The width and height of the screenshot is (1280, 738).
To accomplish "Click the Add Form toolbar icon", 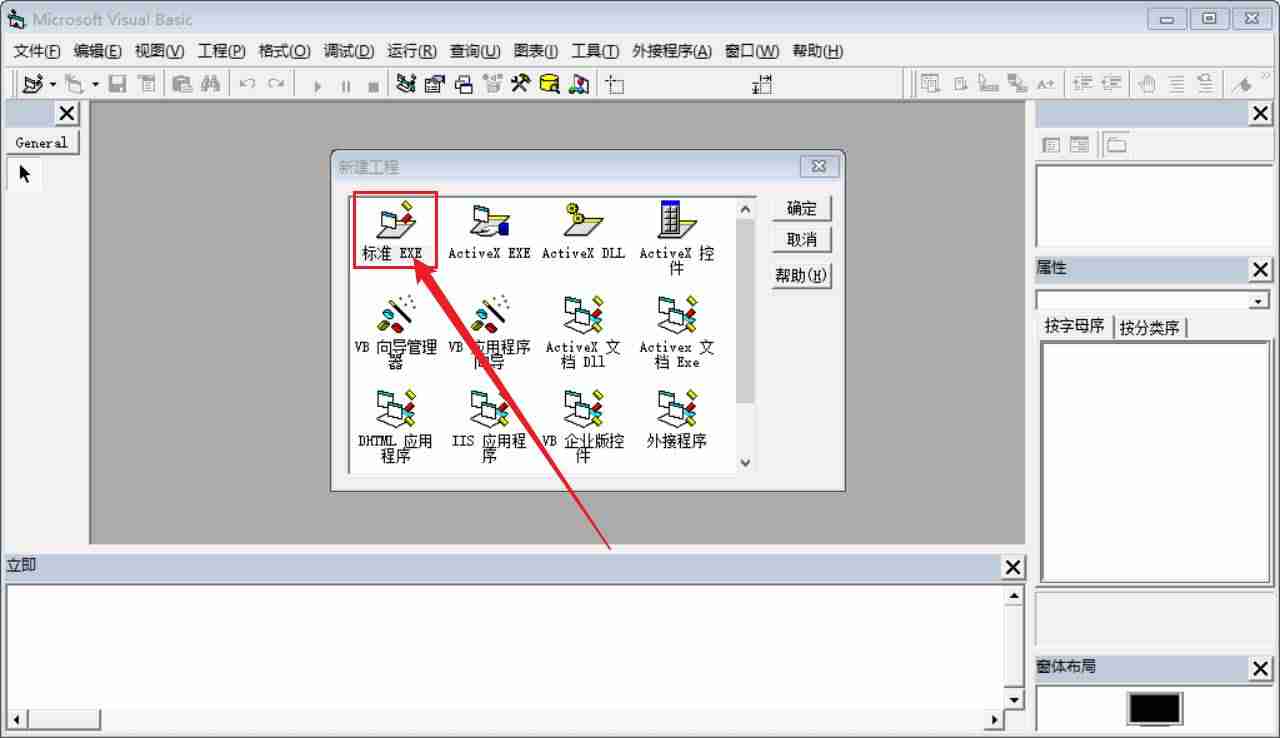I will tap(74, 84).
